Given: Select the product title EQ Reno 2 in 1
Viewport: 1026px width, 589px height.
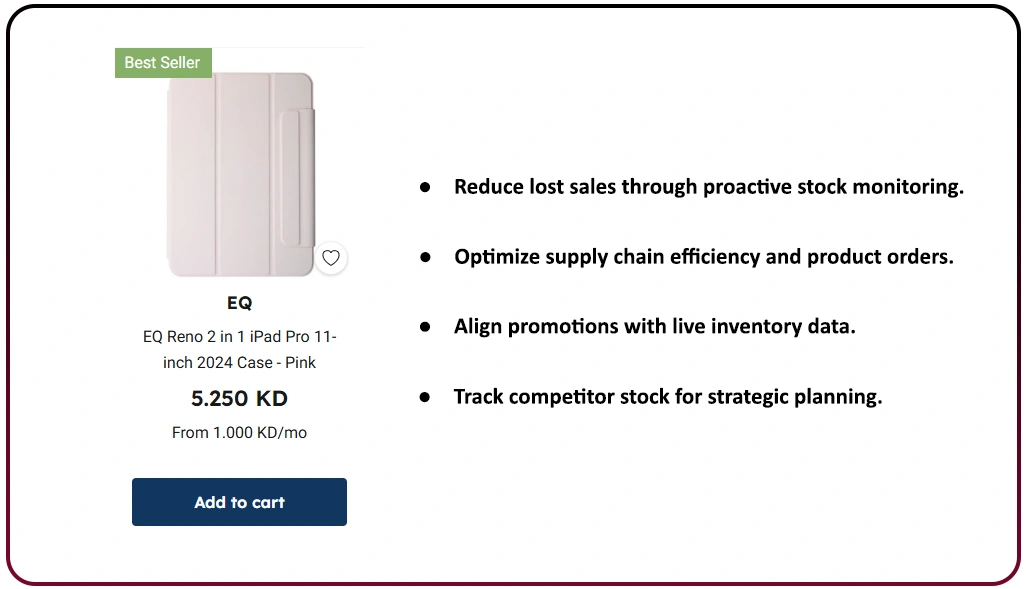Looking at the screenshot, I should (x=239, y=349).
